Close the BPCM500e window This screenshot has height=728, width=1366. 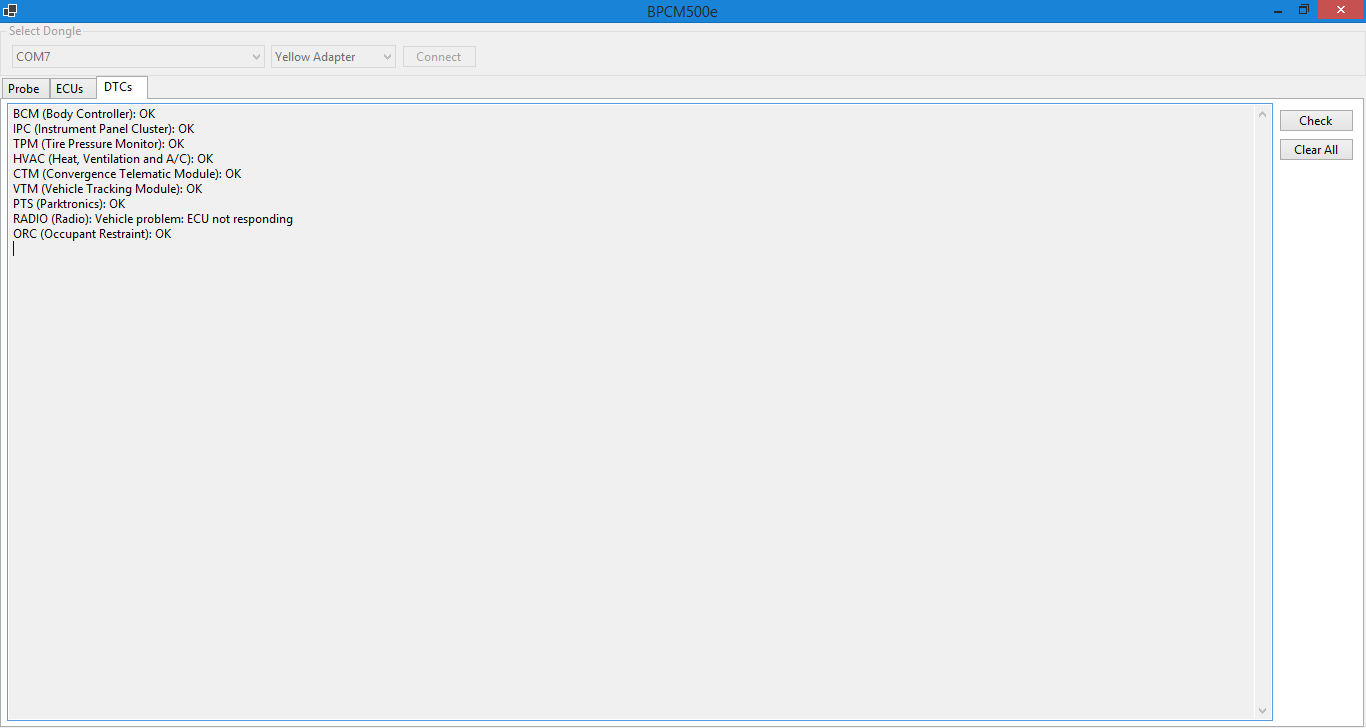1341,10
